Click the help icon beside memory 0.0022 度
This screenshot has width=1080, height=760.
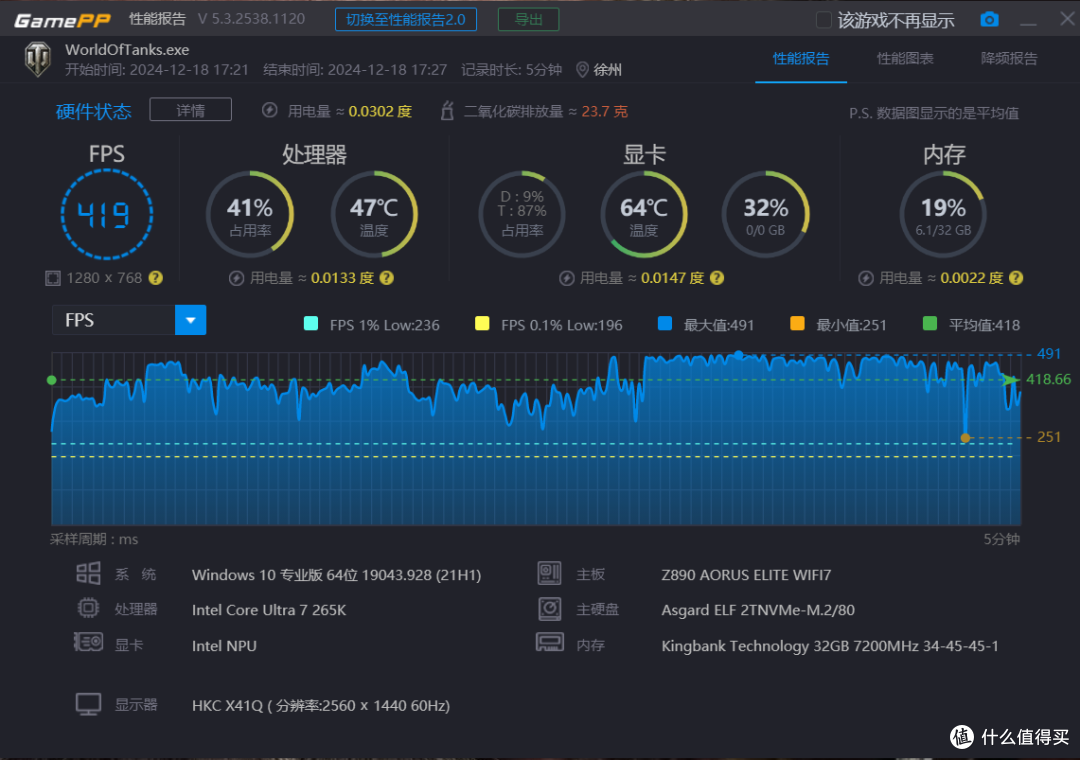pyautogui.click(x=1016, y=278)
